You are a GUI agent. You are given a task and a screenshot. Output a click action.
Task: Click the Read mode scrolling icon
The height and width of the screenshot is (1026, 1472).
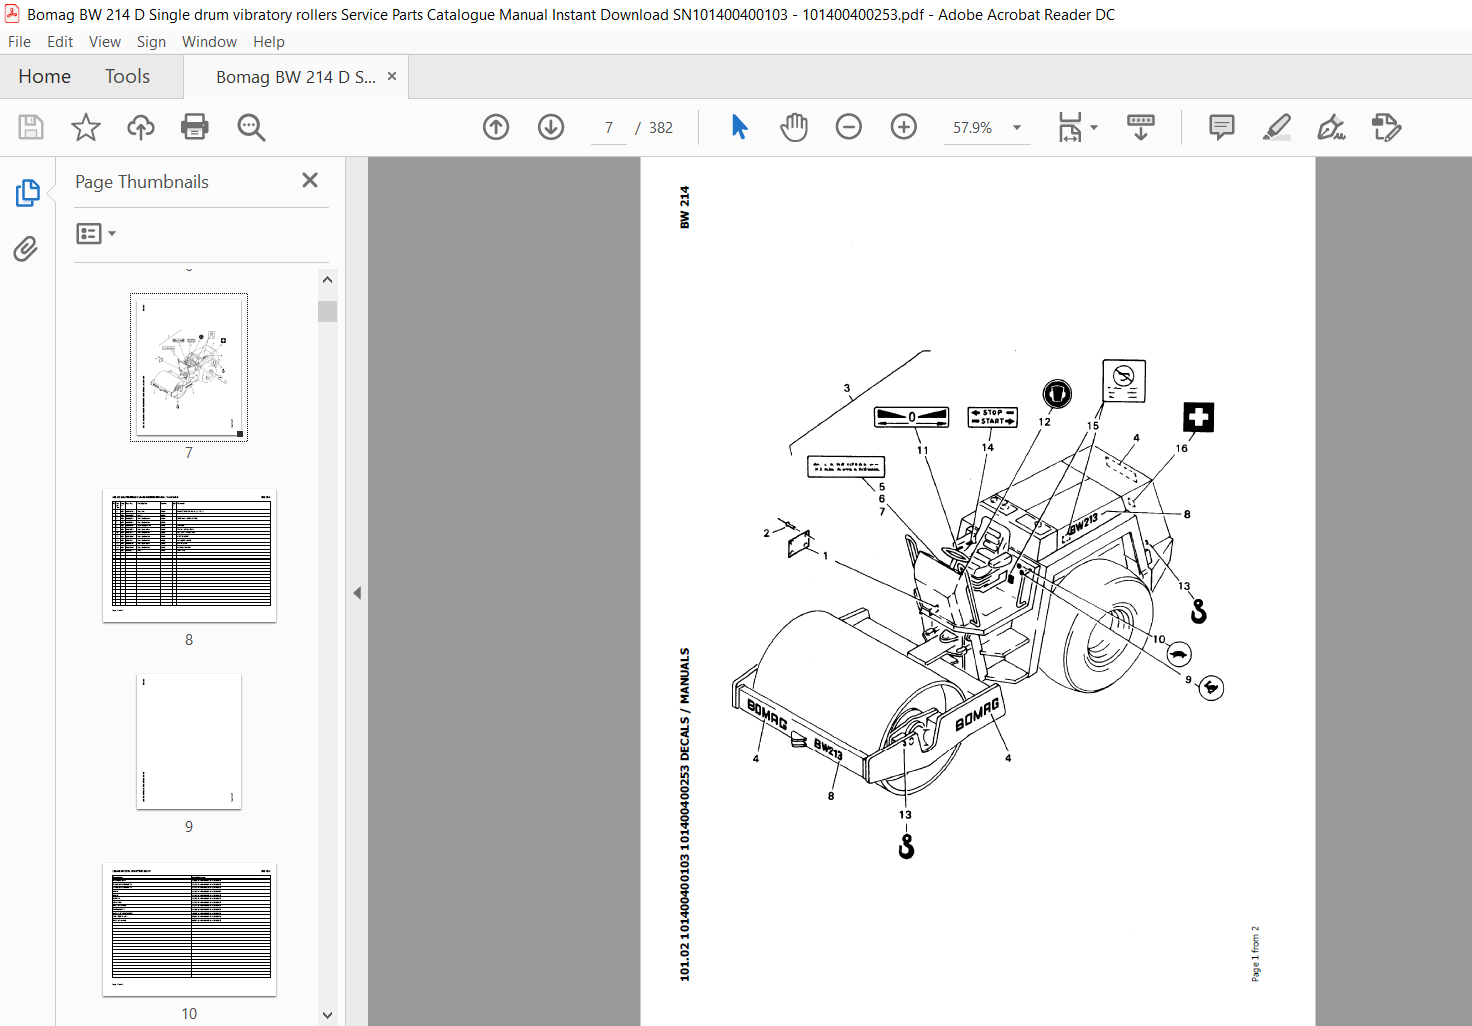[x=1141, y=127]
